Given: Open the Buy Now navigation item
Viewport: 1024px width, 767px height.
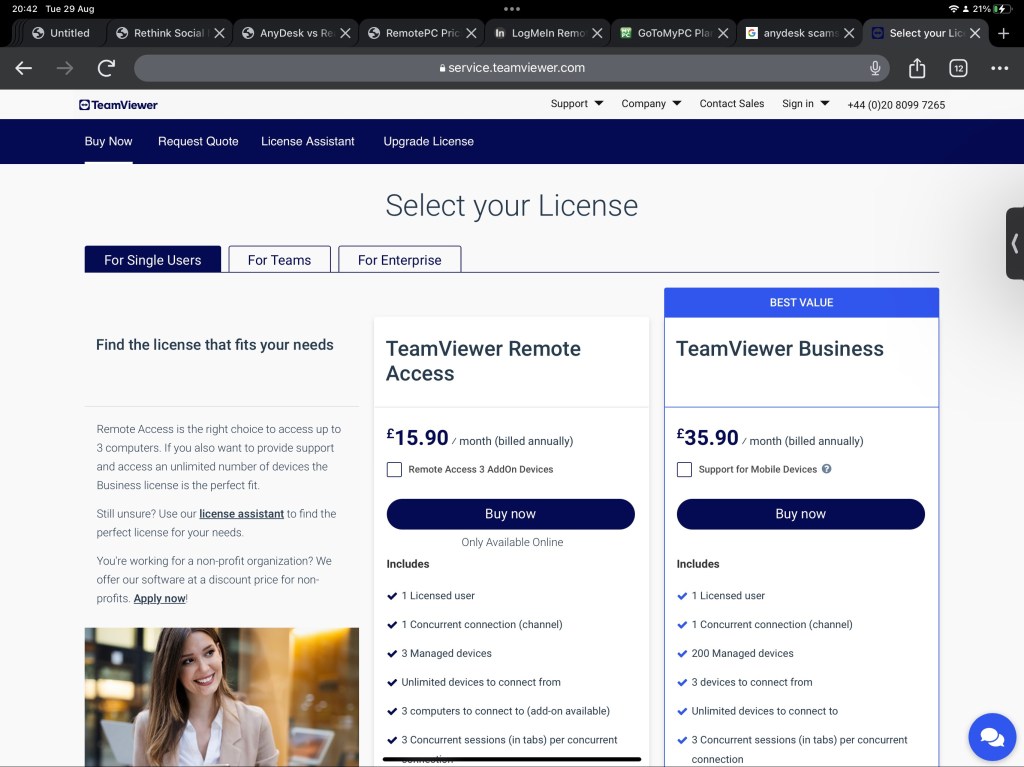Looking at the screenshot, I should 108,141.
